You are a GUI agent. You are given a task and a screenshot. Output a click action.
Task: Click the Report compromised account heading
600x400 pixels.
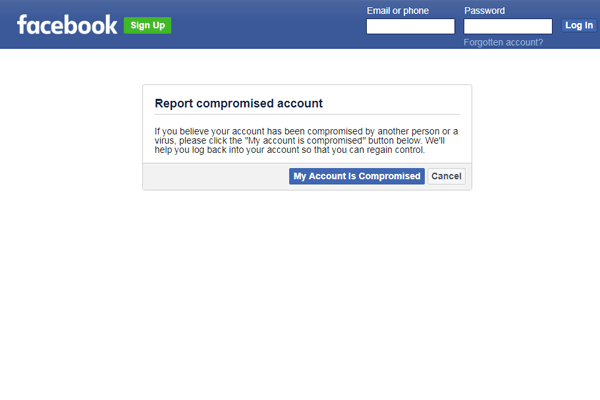click(x=238, y=103)
